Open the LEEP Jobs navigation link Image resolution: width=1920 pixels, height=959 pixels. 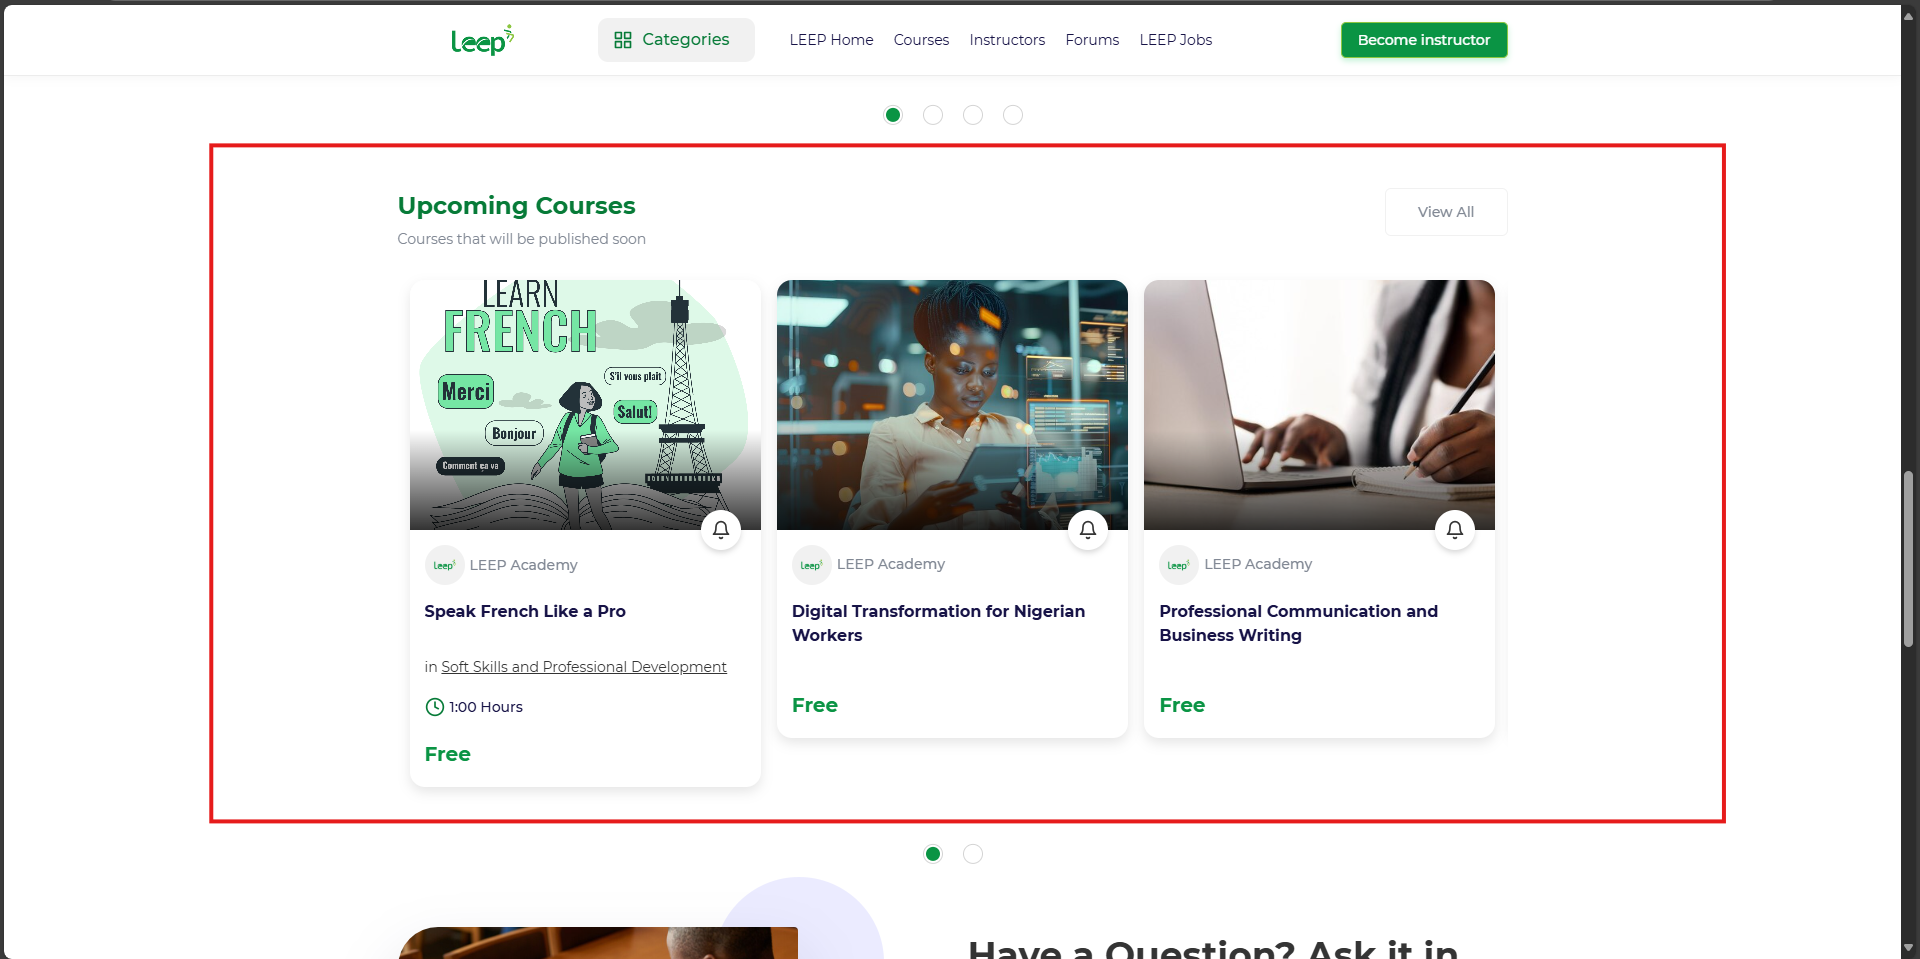1176,40
